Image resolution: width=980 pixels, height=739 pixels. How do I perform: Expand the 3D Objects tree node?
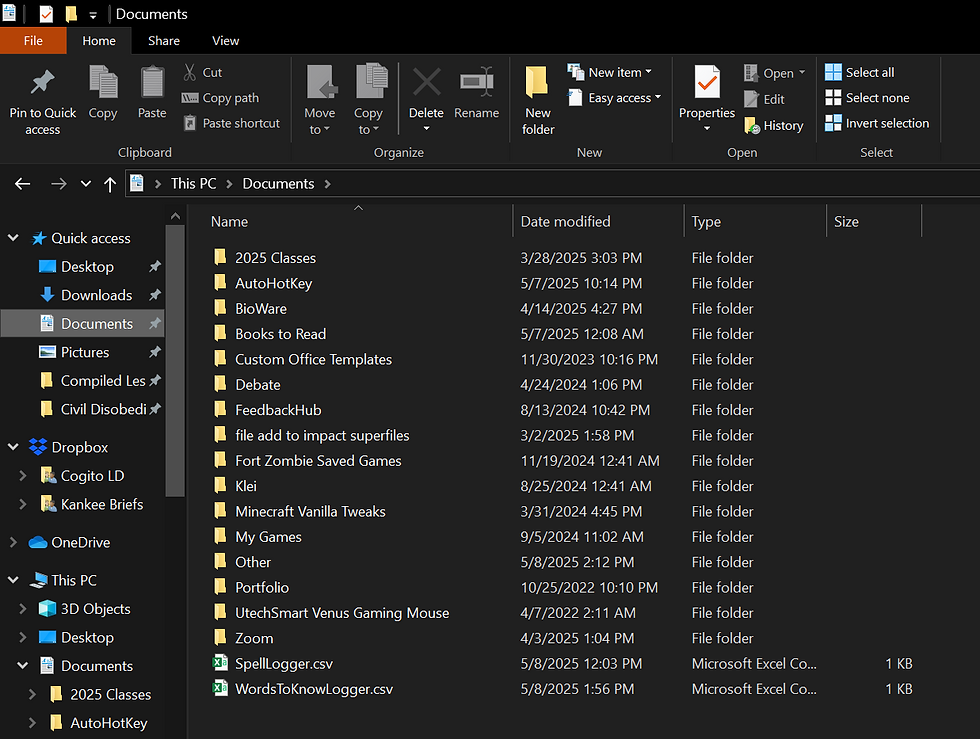pos(23,608)
